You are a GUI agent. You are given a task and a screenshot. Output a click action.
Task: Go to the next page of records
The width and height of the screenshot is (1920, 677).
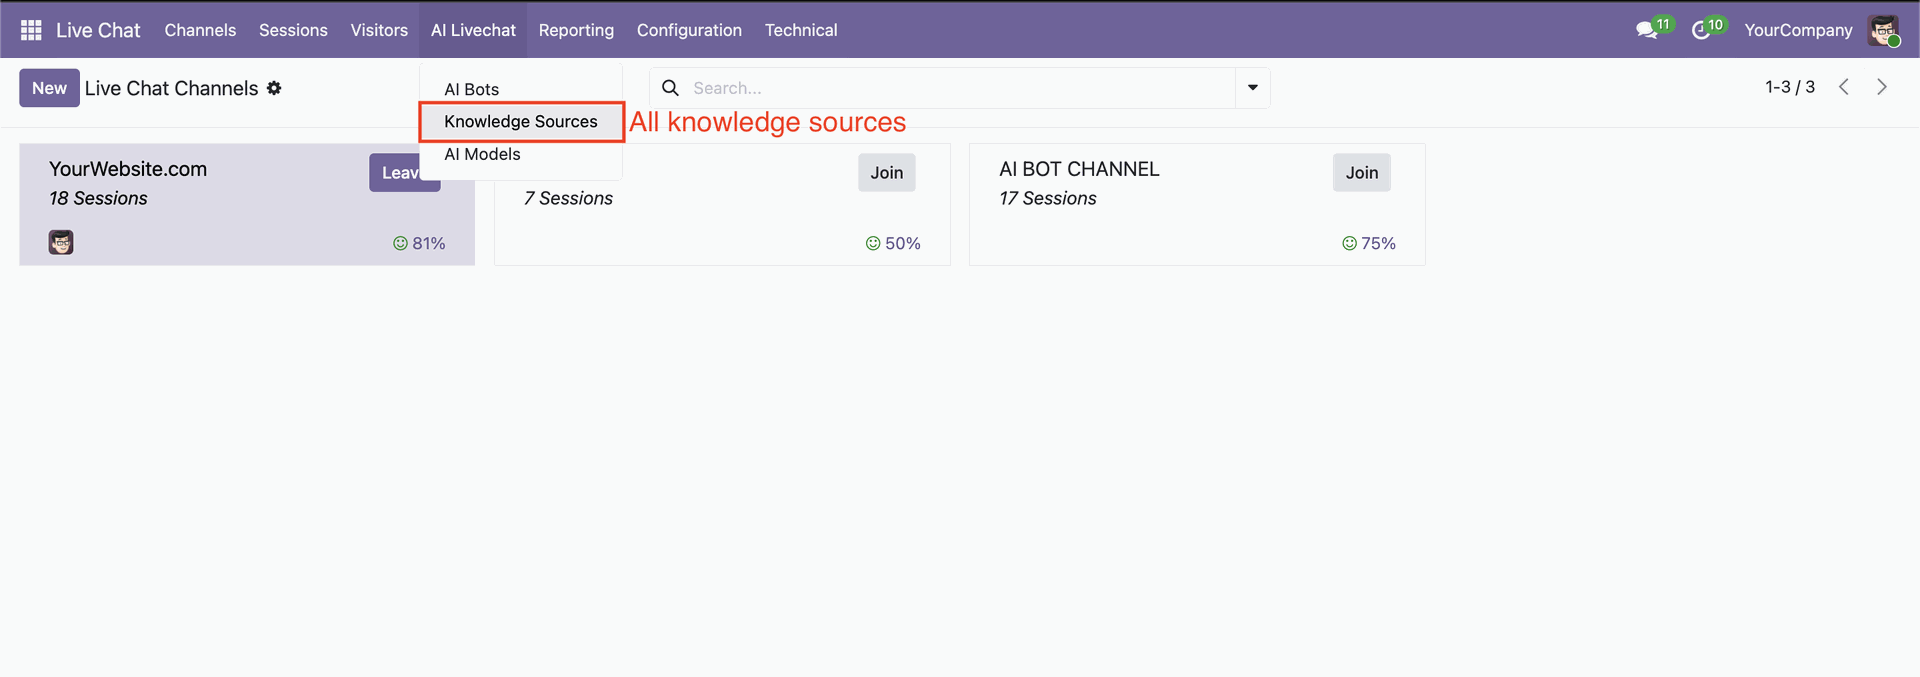click(1881, 87)
